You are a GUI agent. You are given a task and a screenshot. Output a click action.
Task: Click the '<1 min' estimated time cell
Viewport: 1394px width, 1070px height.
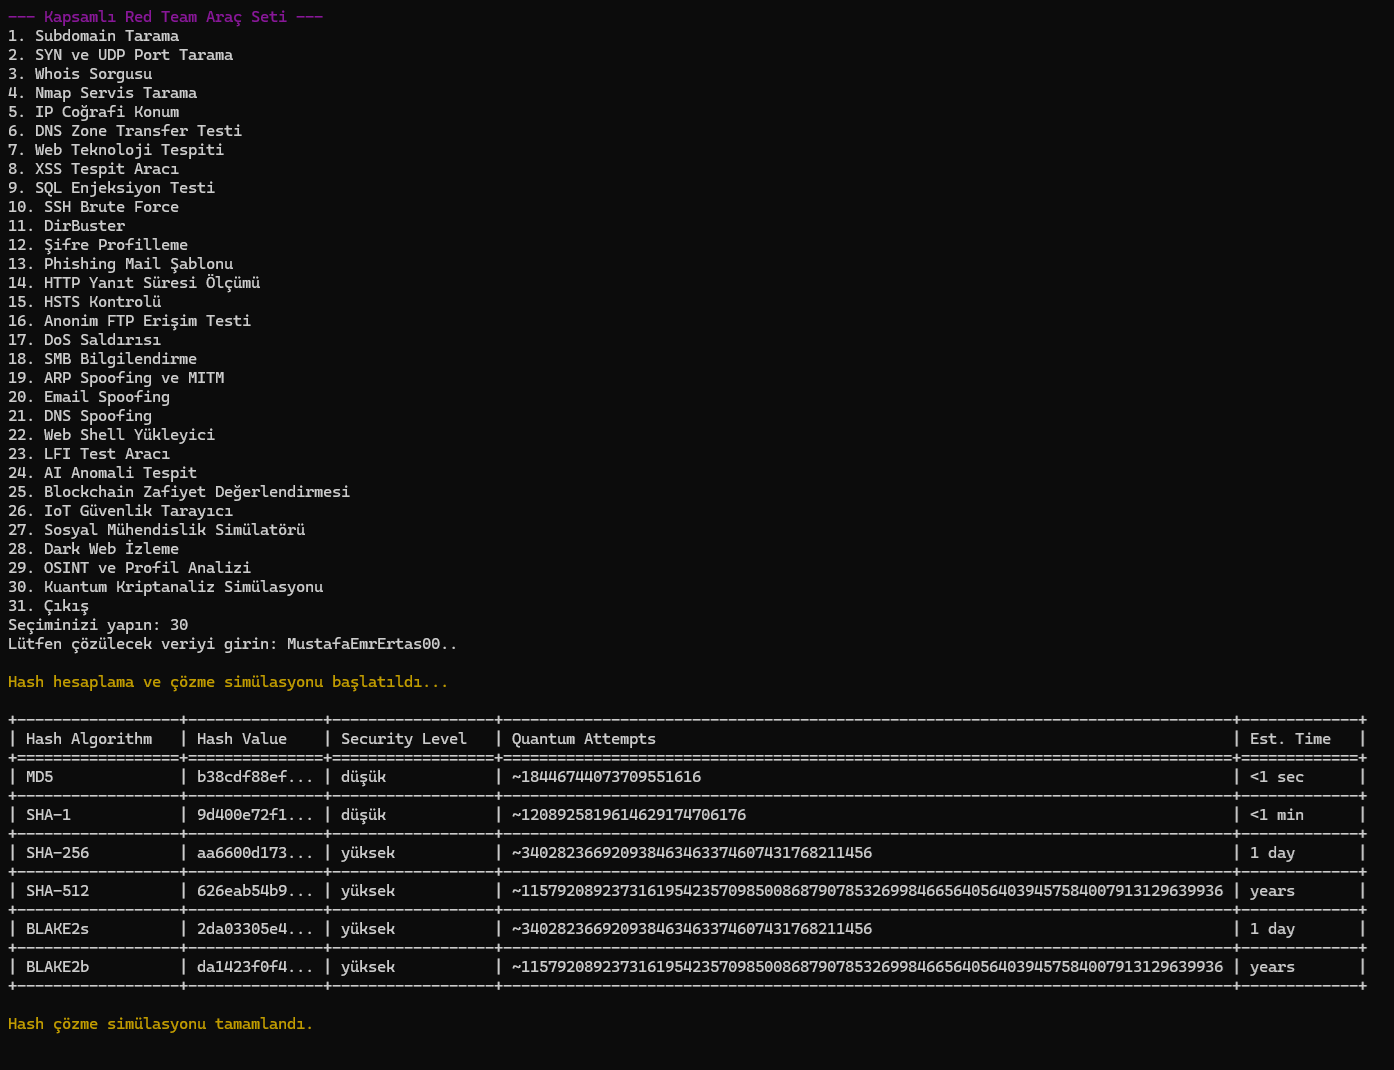(x=1277, y=815)
